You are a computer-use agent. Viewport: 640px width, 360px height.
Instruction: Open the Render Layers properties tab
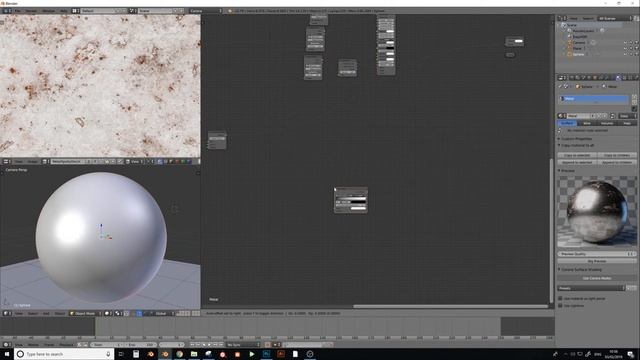click(577, 78)
